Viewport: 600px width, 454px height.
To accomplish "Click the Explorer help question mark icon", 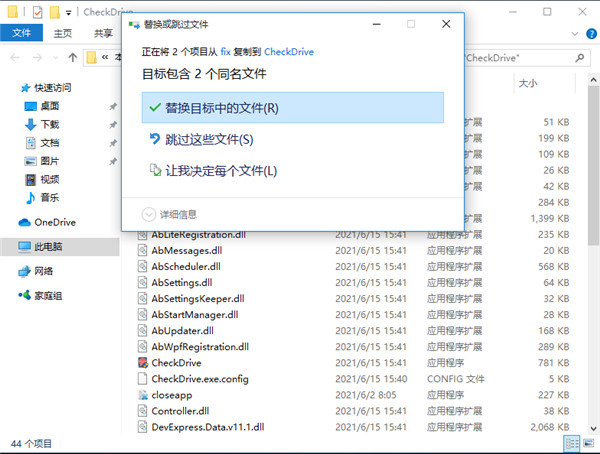I will 591,34.
